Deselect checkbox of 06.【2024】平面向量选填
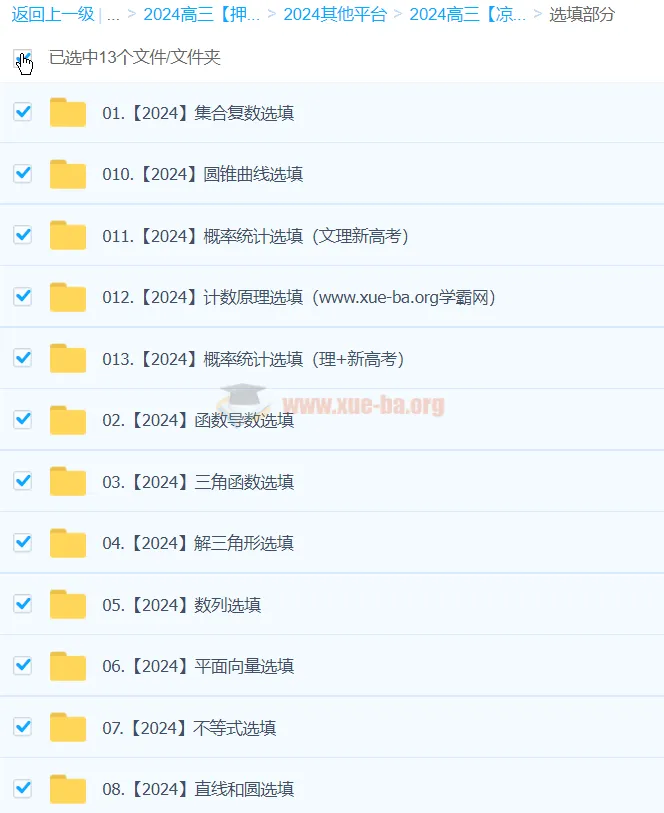The image size is (664, 813). pyautogui.click(x=23, y=665)
